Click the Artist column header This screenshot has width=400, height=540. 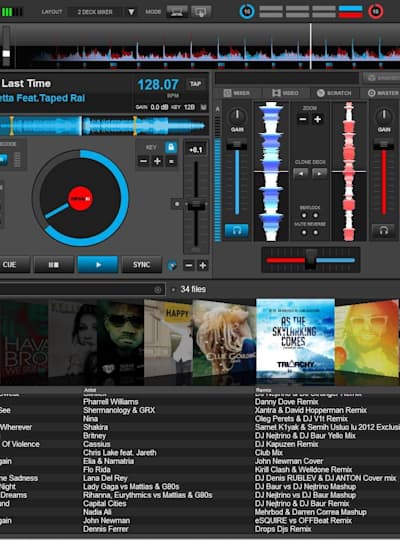click(x=90, y=390)
